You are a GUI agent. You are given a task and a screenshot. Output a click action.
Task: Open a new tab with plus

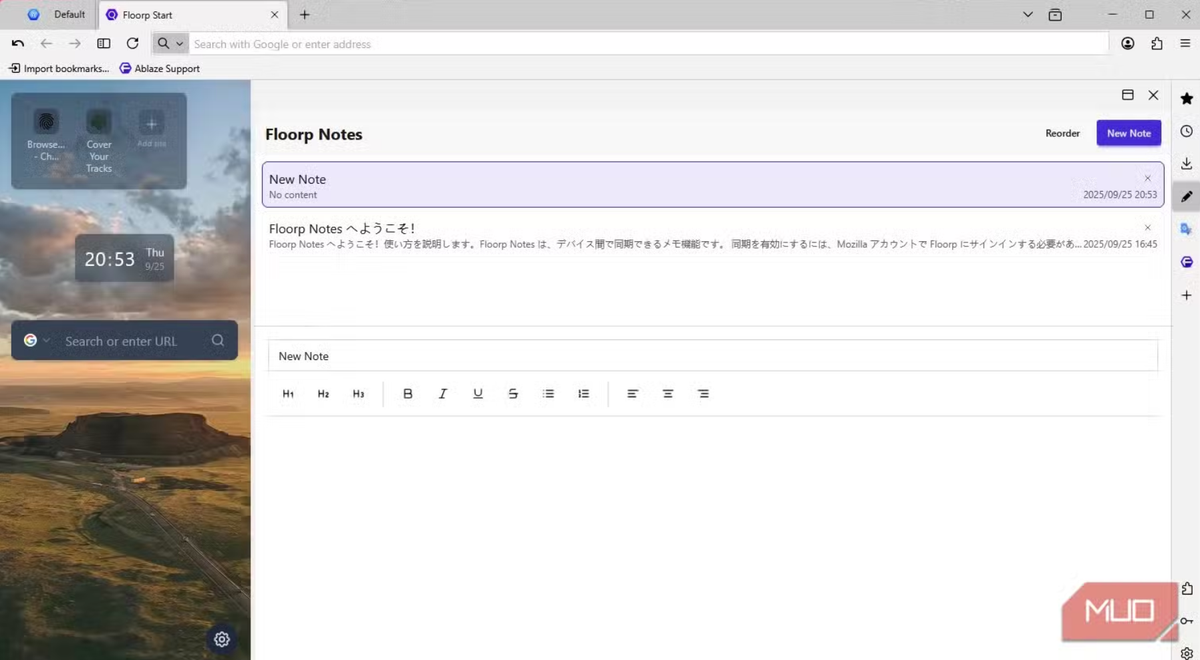[x=305, y=15]
